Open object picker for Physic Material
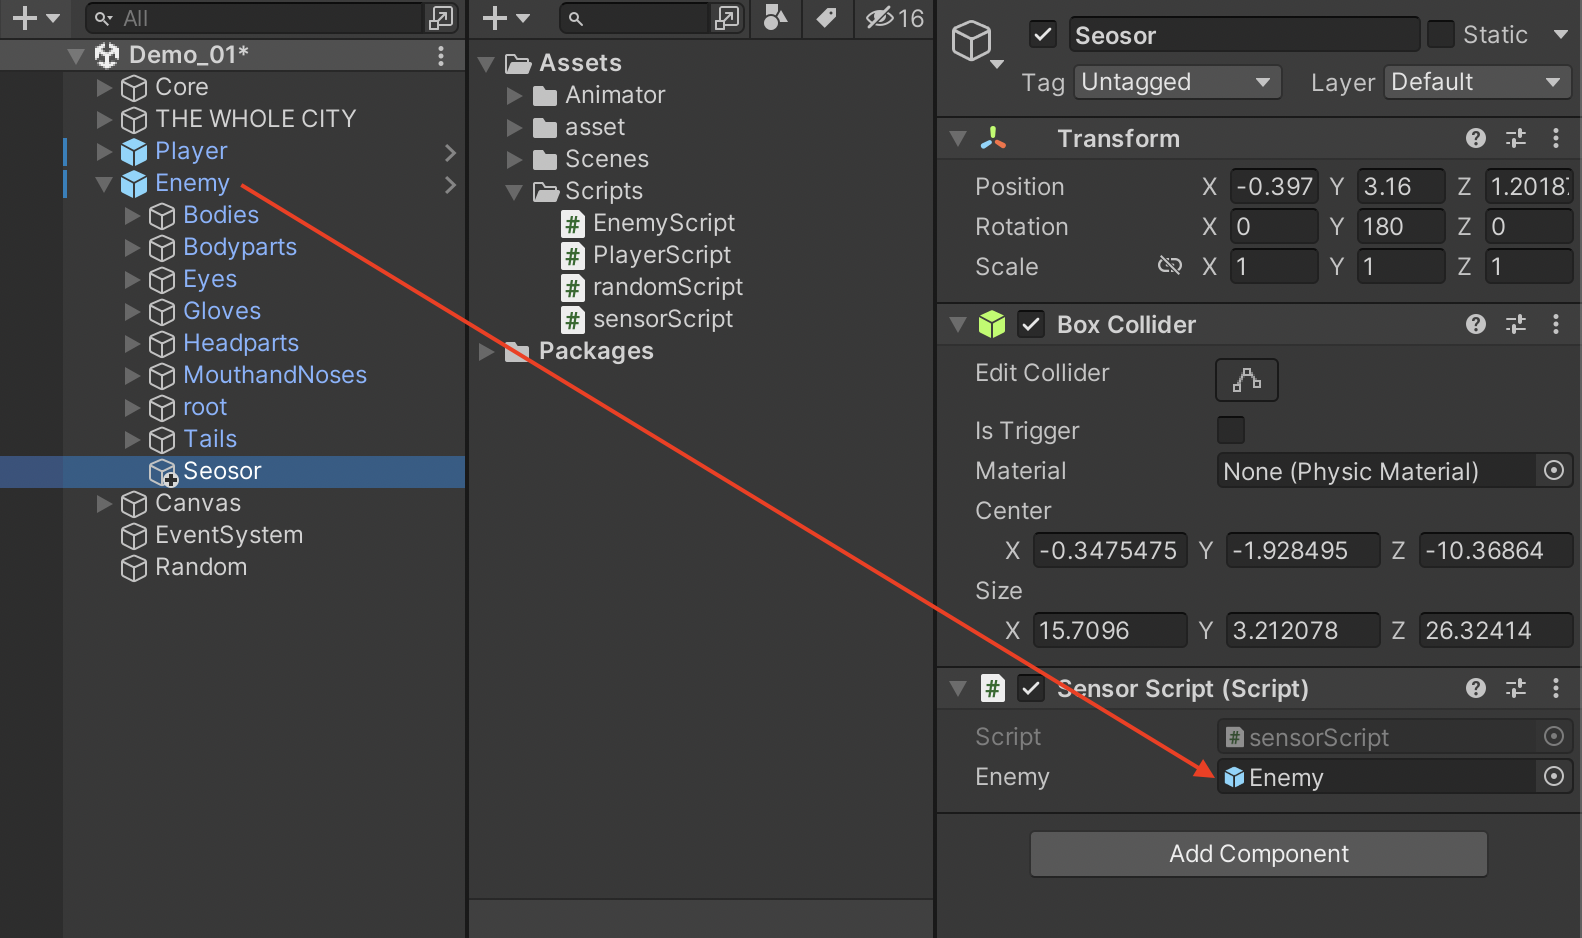The image size is (1582, 938). coord(1554,470)
